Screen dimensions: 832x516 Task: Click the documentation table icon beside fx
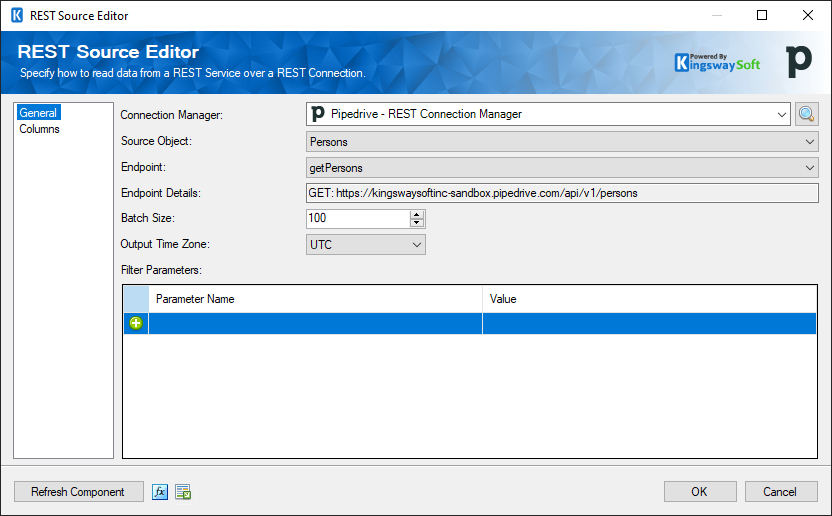pos(183,492)
